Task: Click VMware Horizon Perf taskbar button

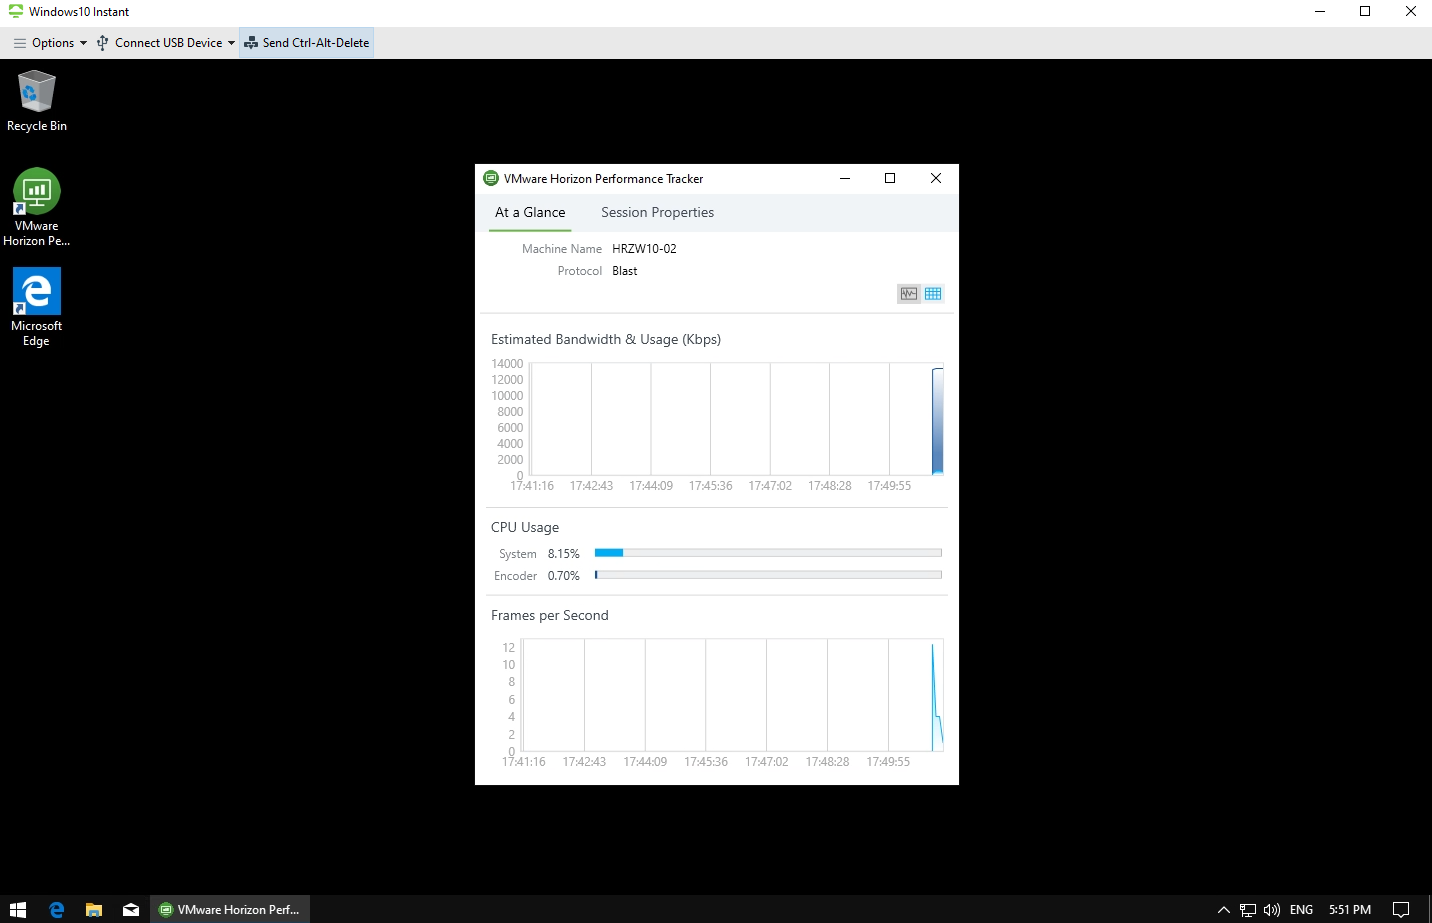Action: [x=230, y=909]
